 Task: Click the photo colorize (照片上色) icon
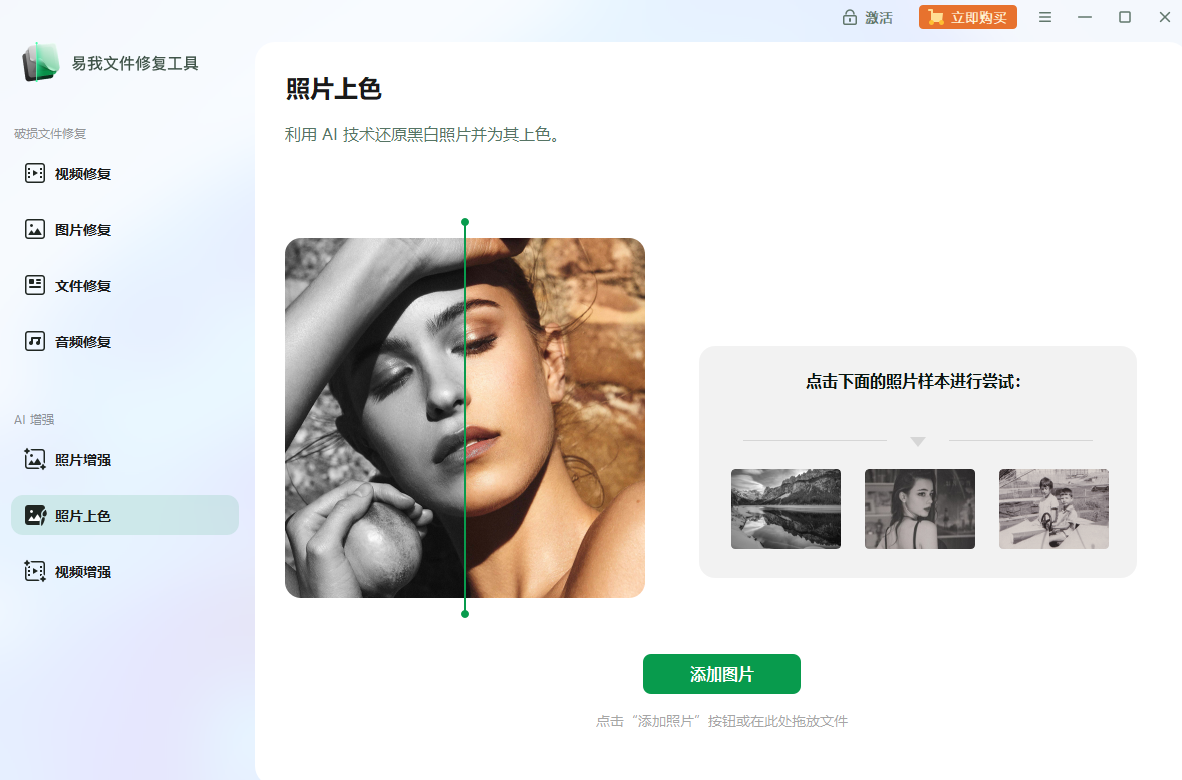point(35,515)
